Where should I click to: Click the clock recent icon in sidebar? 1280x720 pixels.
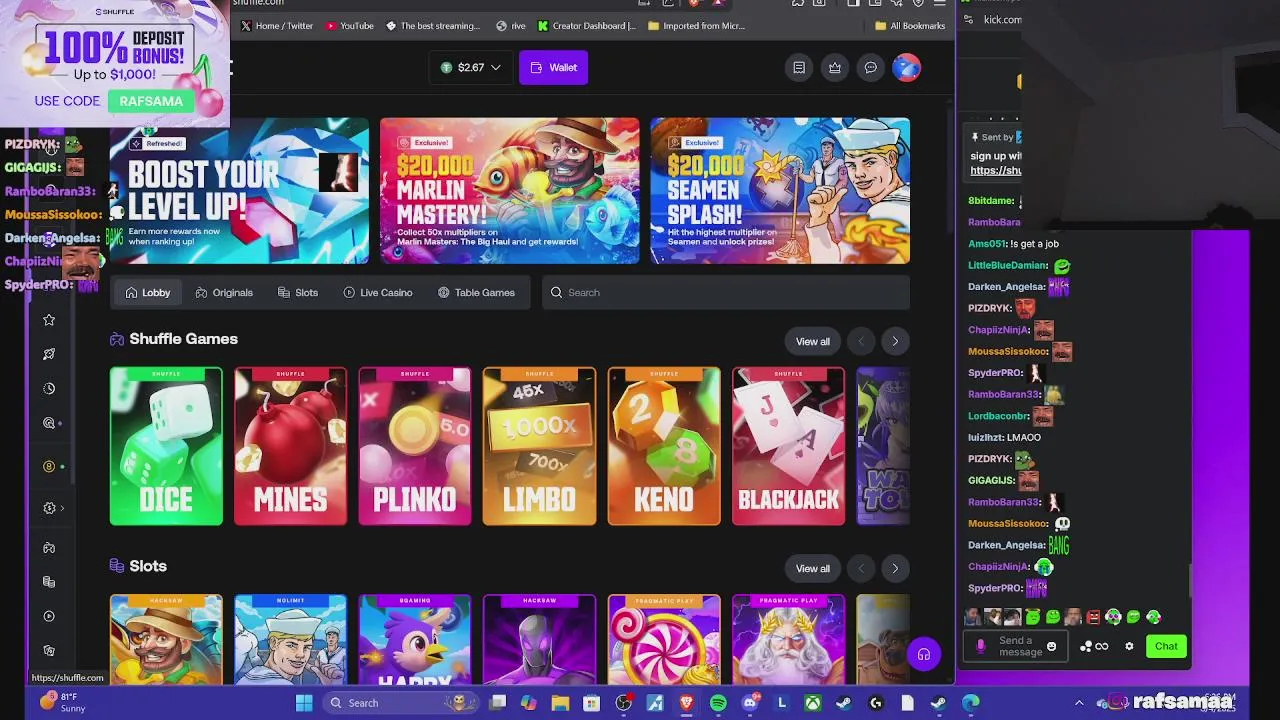point(49,388)
